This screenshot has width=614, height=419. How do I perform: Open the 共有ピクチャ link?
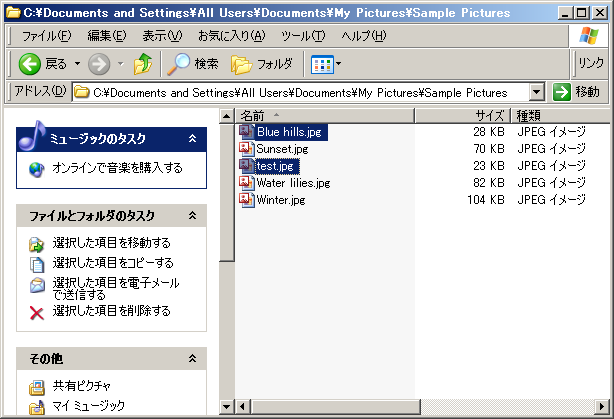click(81, 386)
